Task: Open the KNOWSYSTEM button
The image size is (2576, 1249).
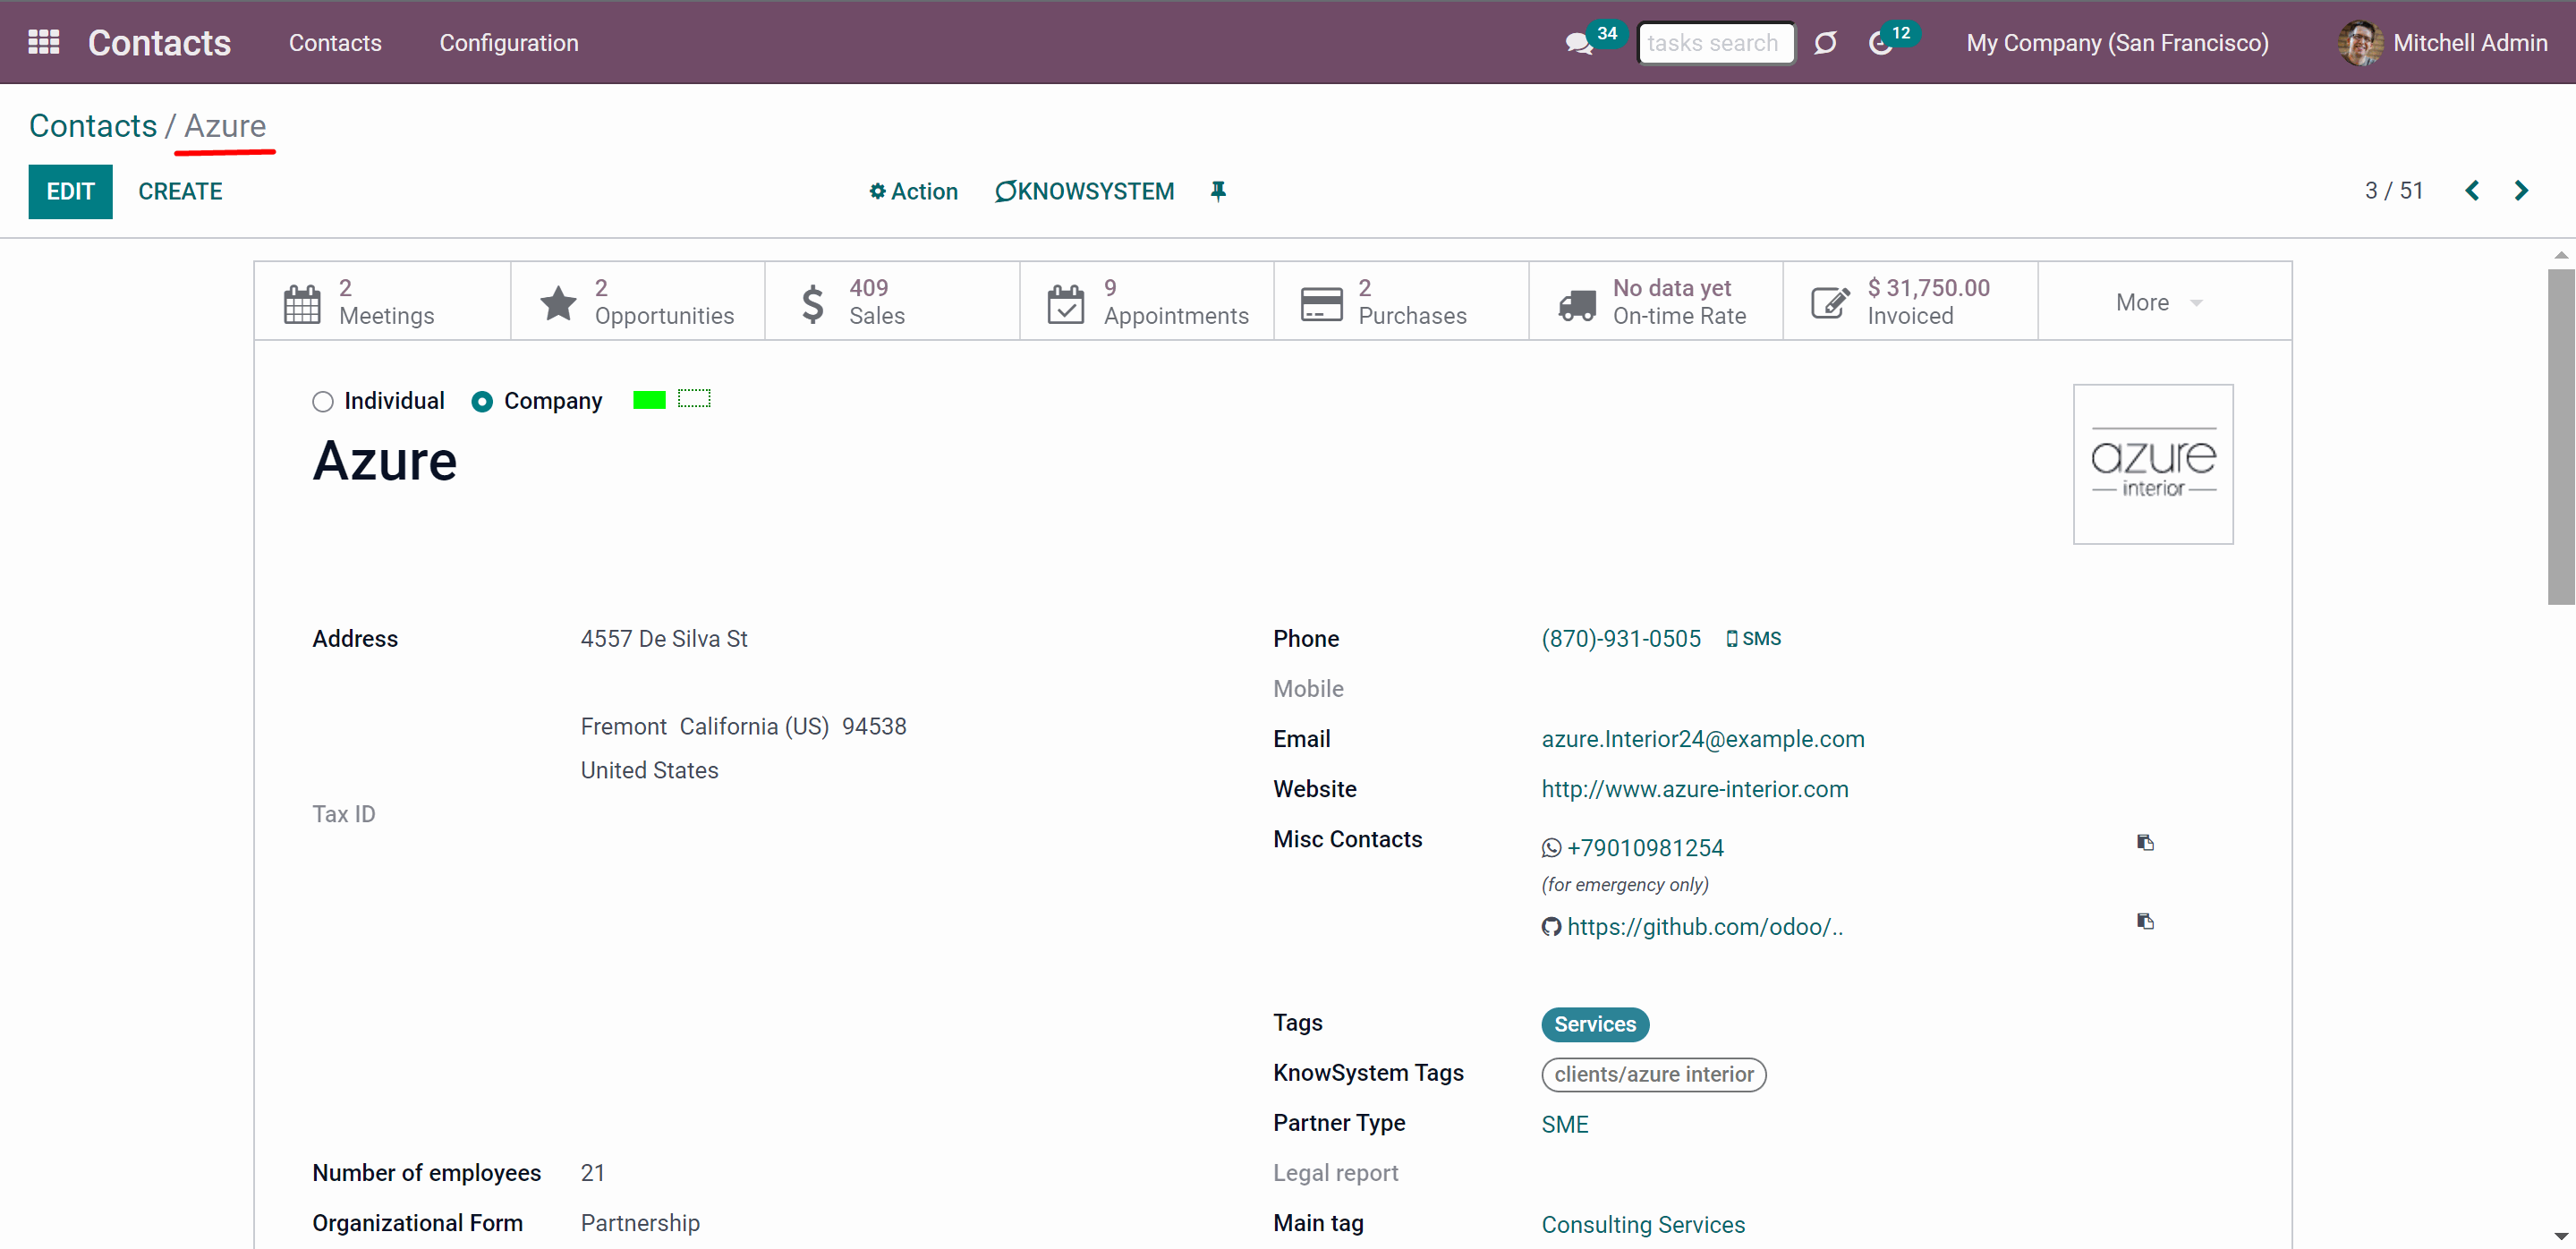Action: coord(1085,191)
